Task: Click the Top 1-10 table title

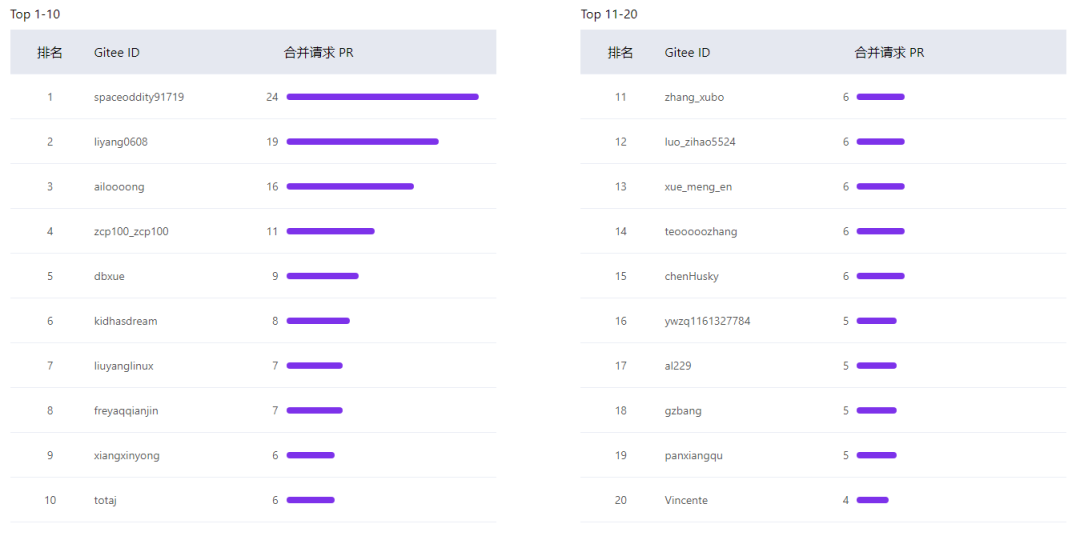Action: click(35, 14)
